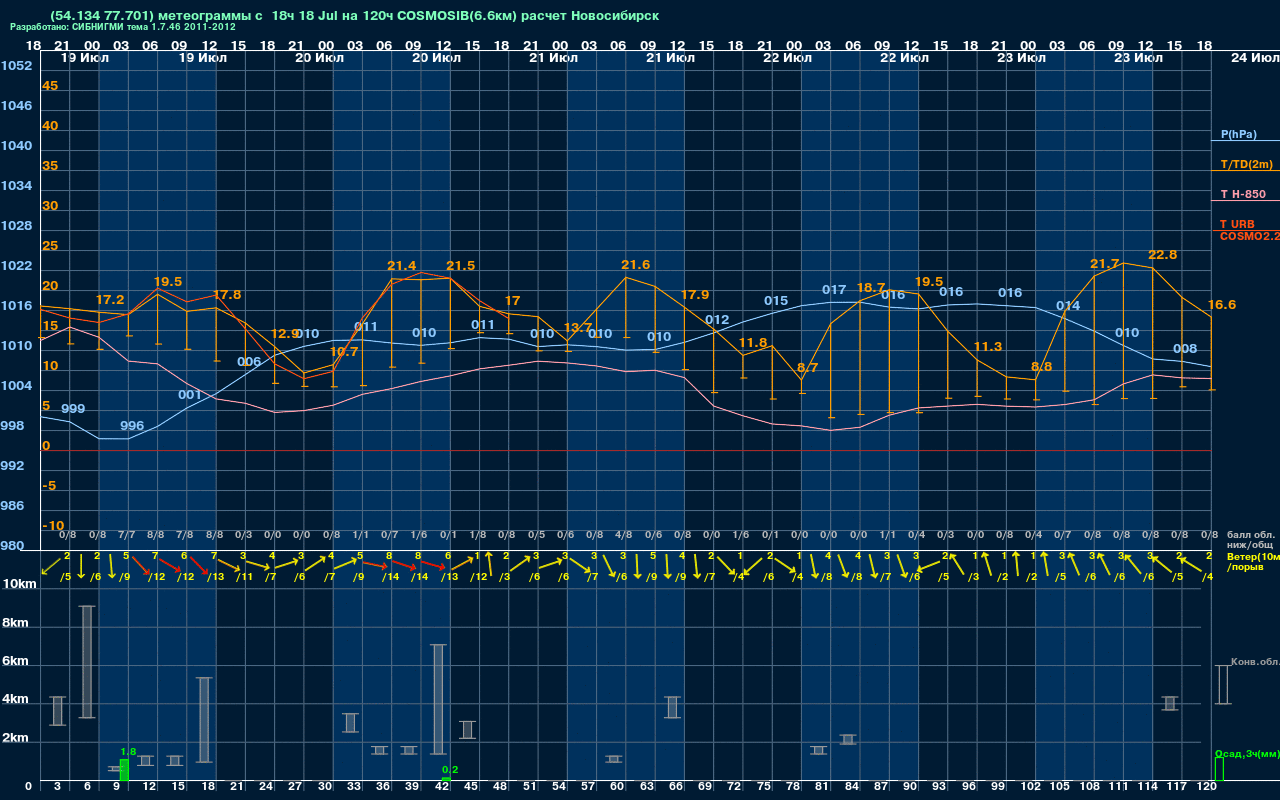Viewport: 1280px width, 800px height.
Task: Click forecast hour 42 on bottom axis
Action: (x=443, y=788)
